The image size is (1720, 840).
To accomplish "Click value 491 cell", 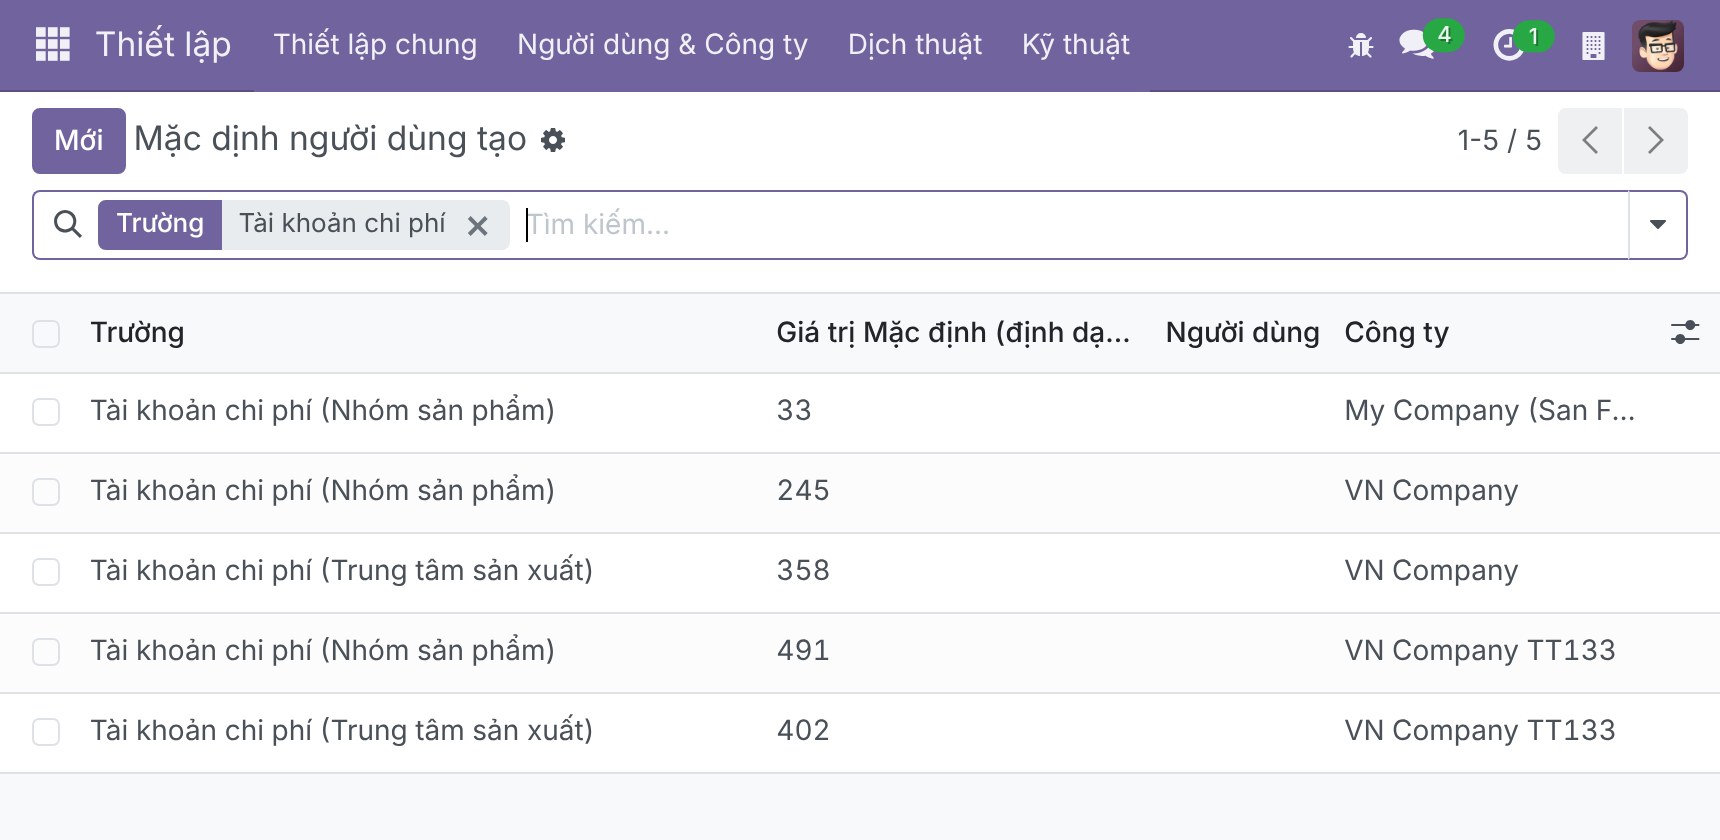I will (803, 651).
